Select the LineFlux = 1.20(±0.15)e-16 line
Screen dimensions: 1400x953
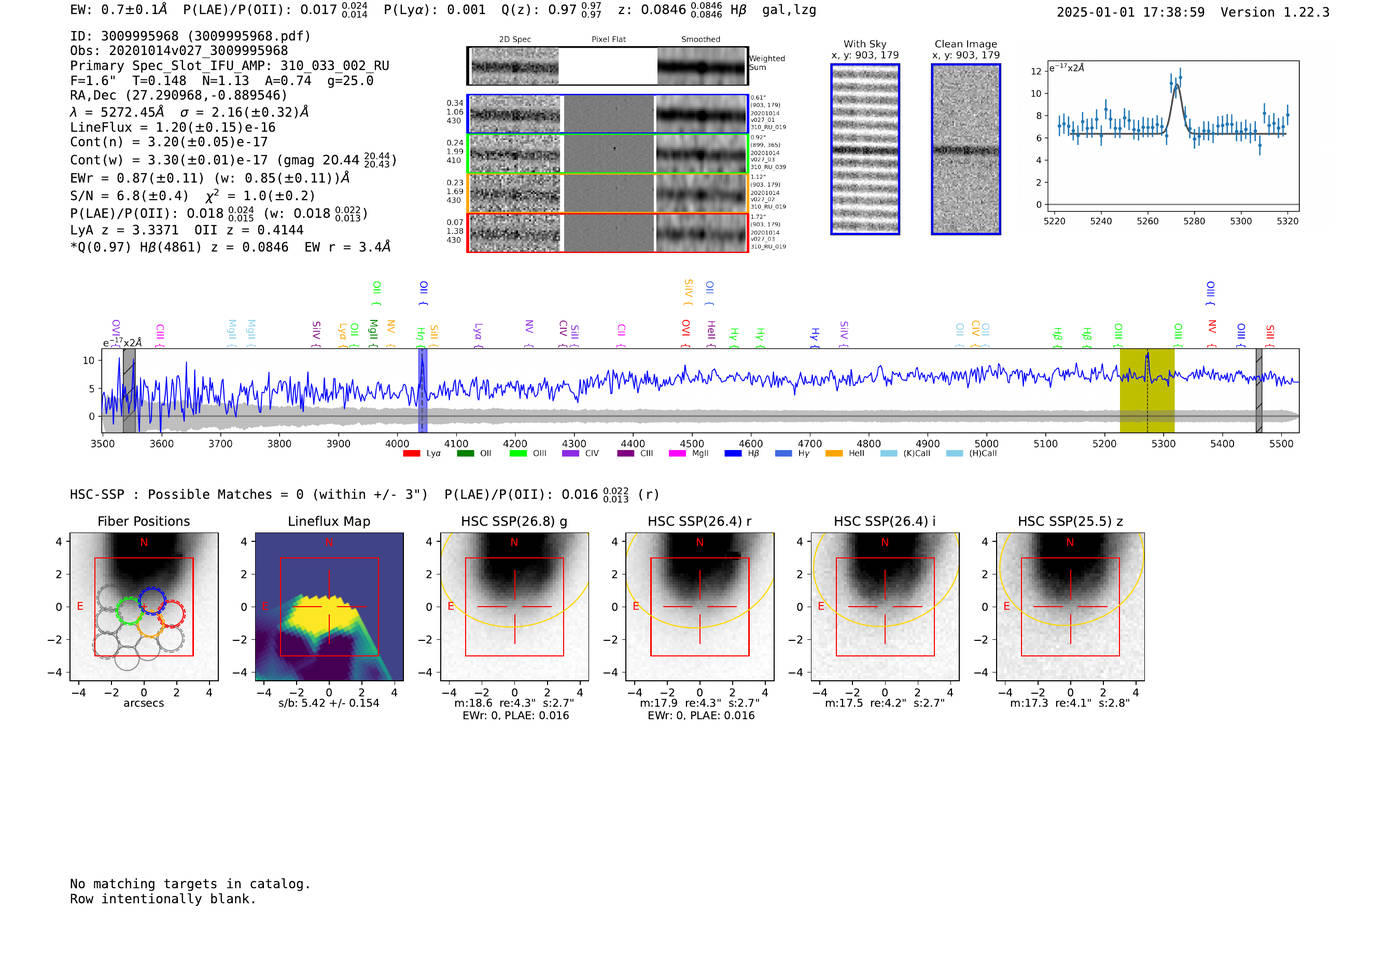coord(173,128)
